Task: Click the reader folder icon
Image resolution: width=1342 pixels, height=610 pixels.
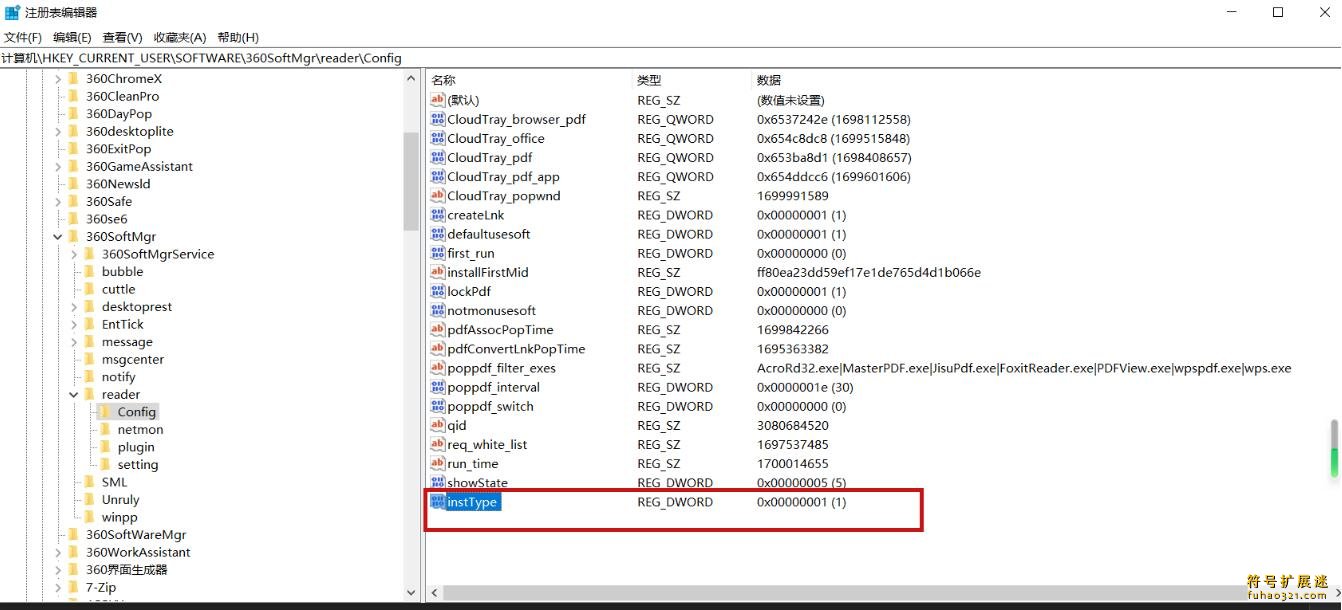Action: point(89,394)
